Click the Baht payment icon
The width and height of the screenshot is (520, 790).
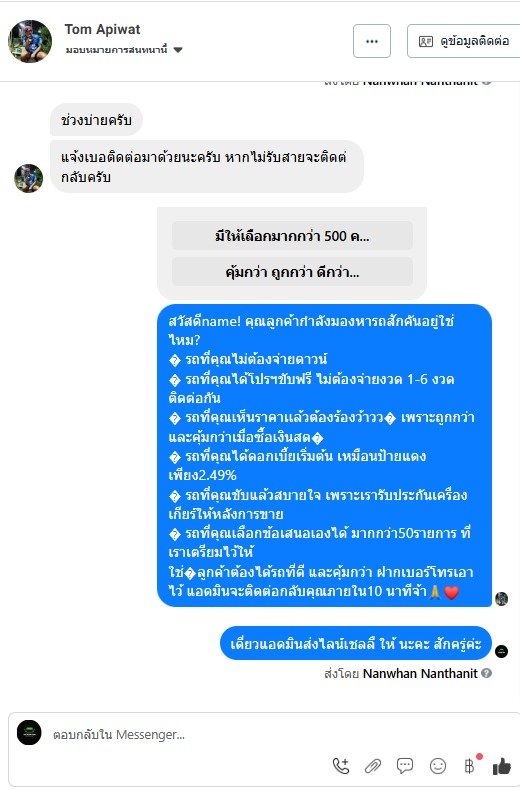point(470,766)
